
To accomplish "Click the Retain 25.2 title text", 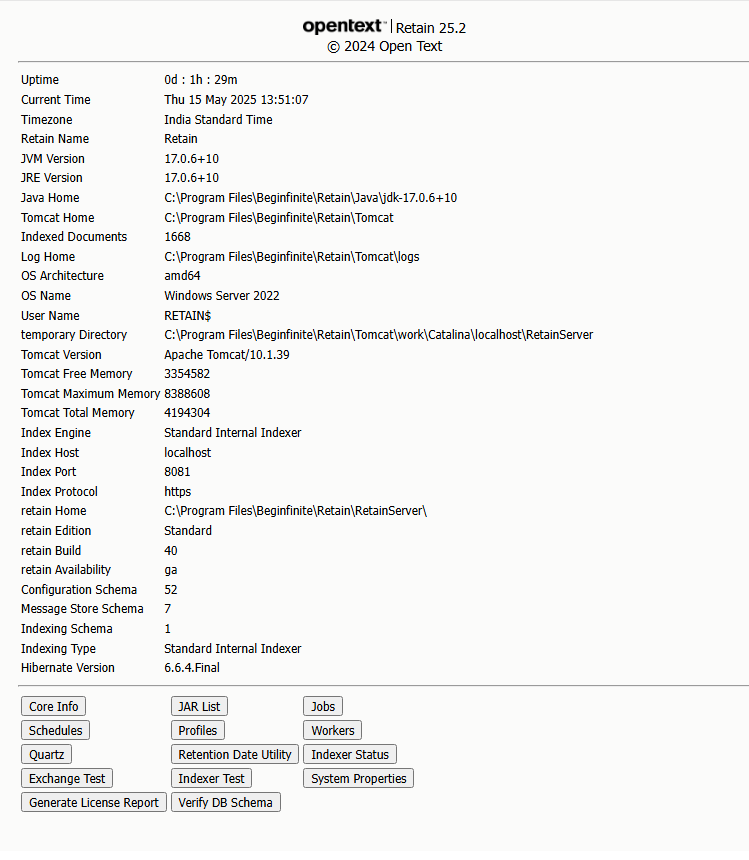I will click(431, 28).
